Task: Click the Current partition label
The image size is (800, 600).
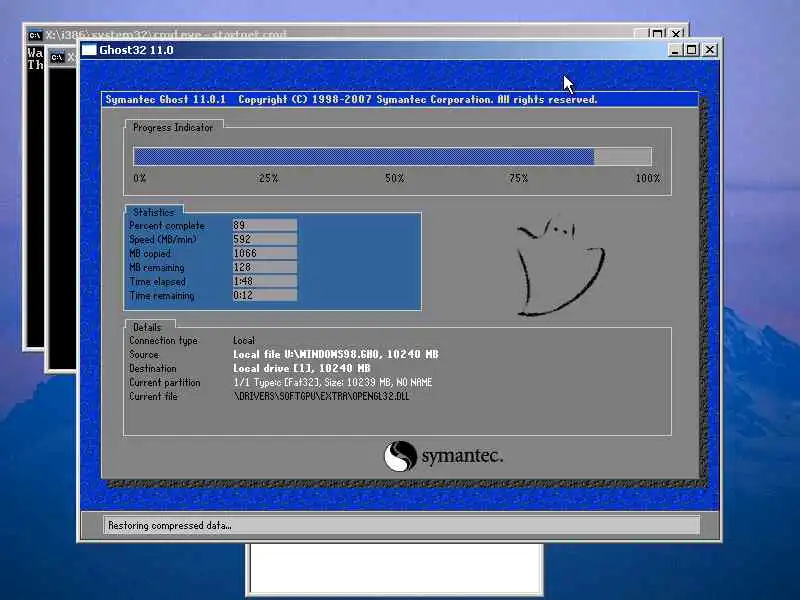Action: (x=165, y=382)
